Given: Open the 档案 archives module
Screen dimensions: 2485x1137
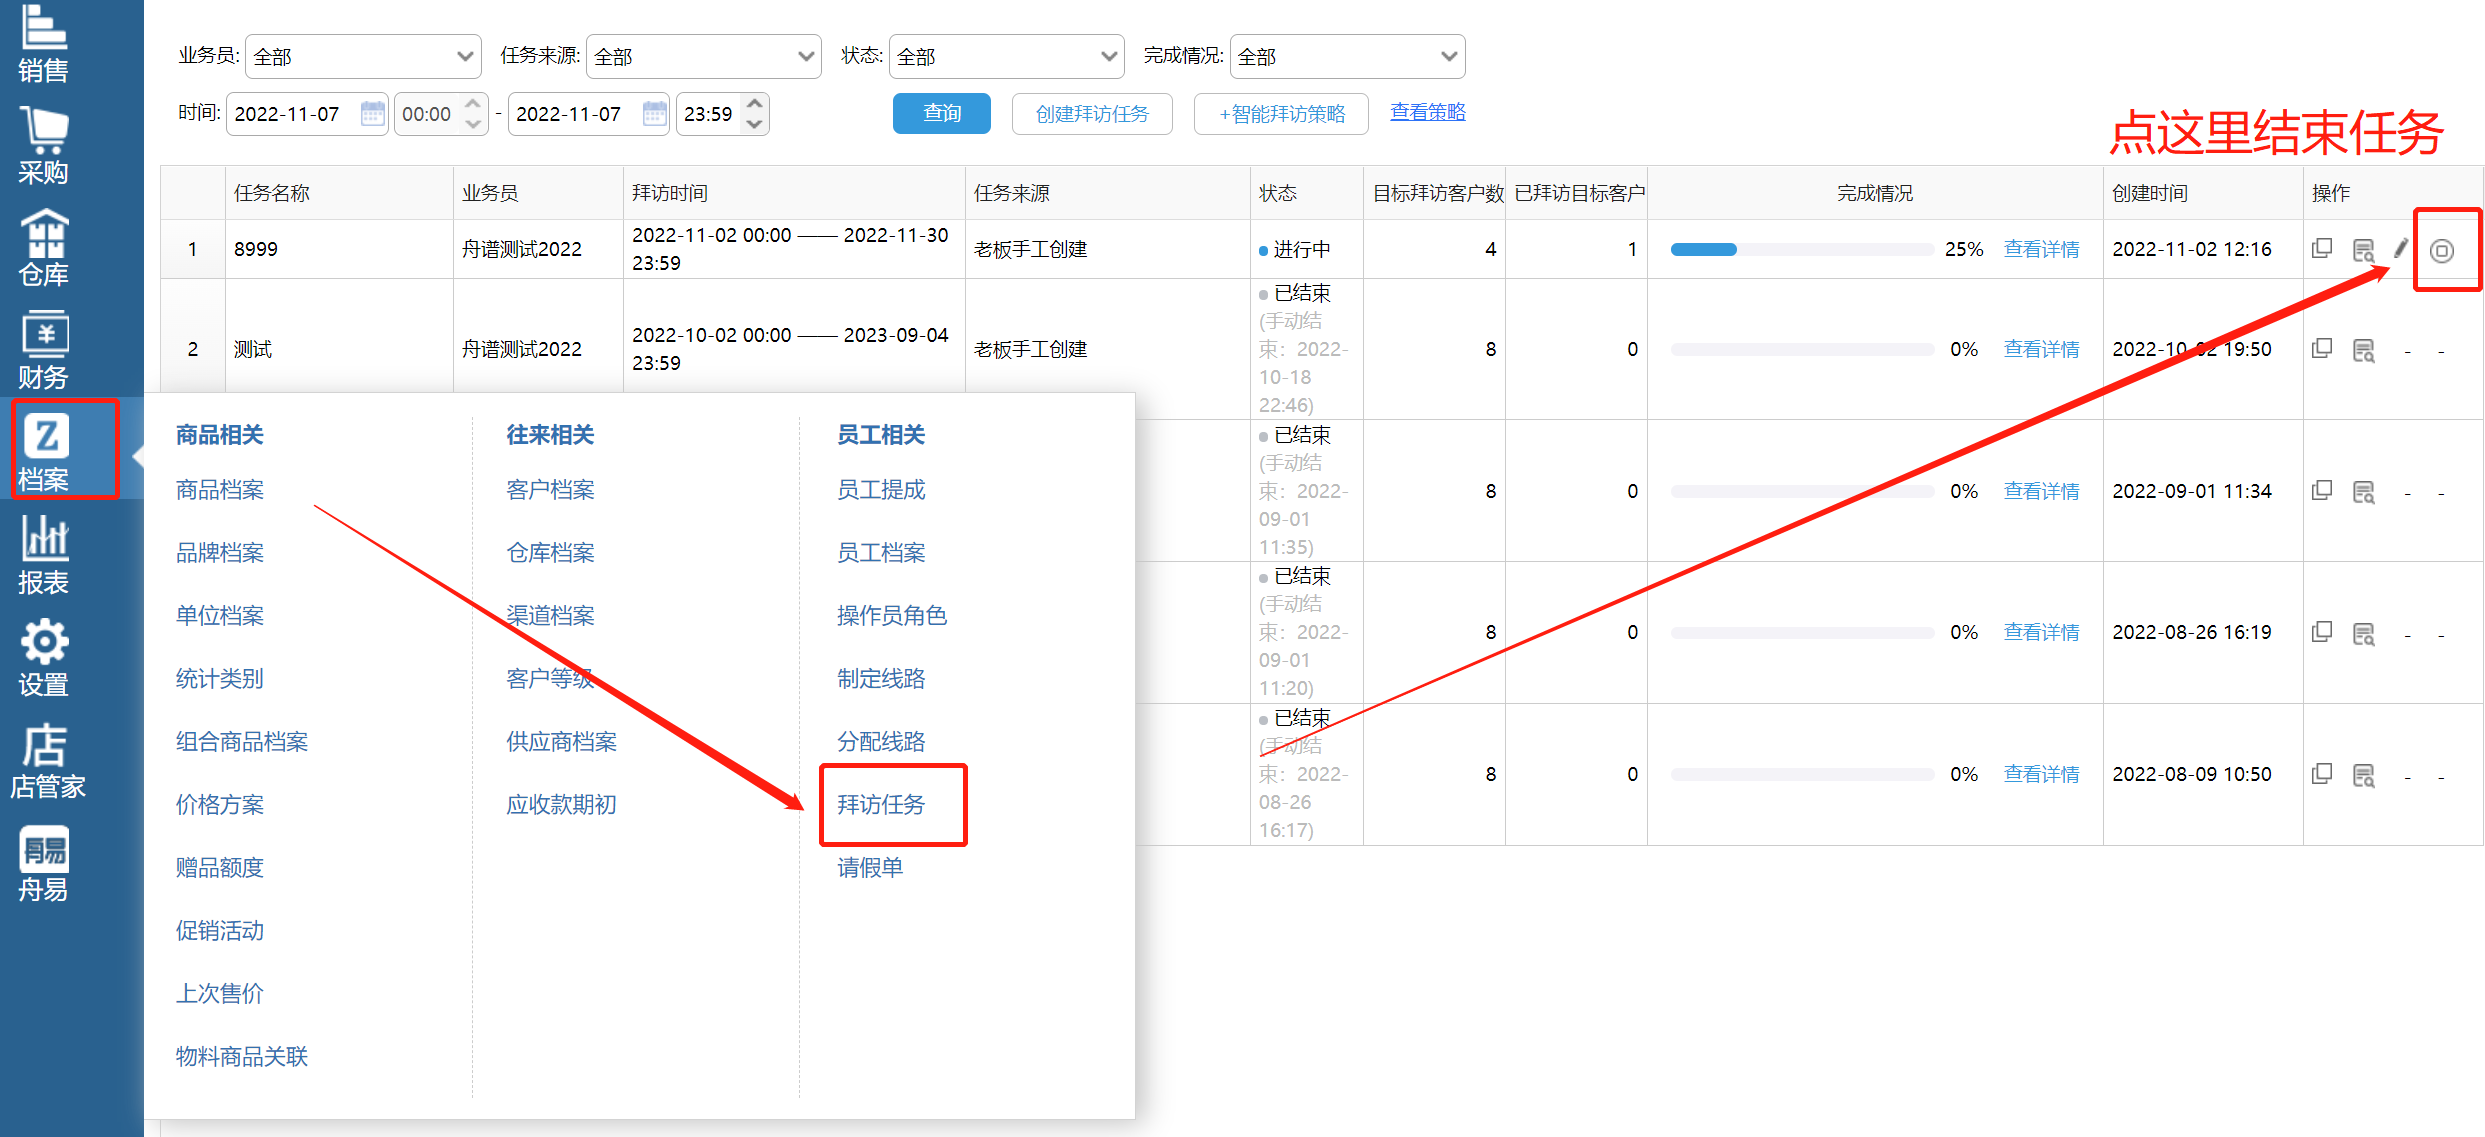Looking at the screenshot, I should pyautogui.click(x=45, y=452).
